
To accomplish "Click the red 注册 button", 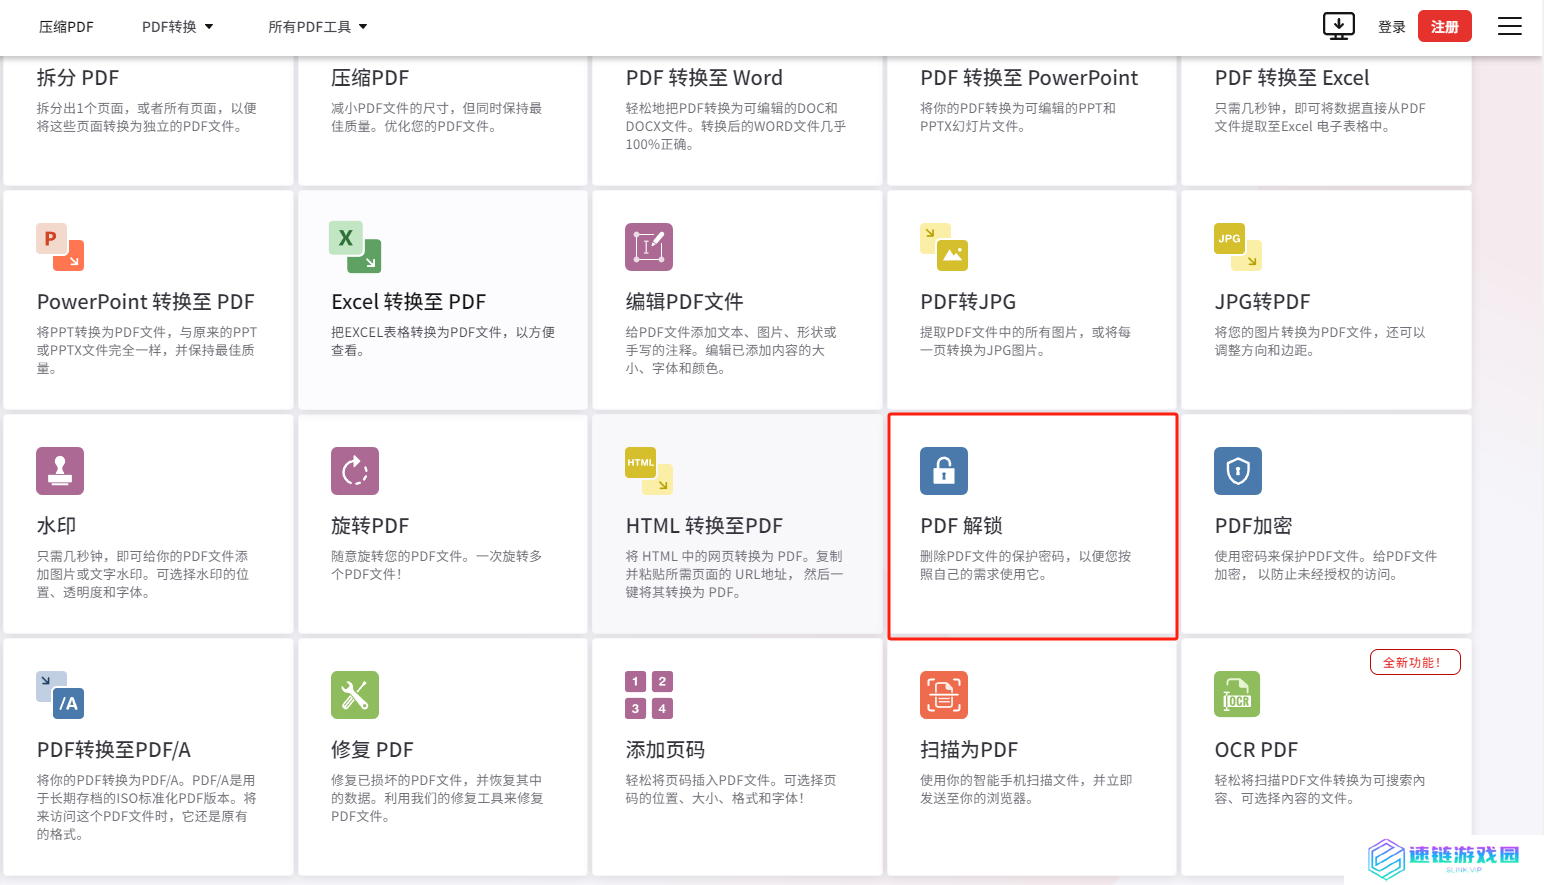I will [1445, 27].
